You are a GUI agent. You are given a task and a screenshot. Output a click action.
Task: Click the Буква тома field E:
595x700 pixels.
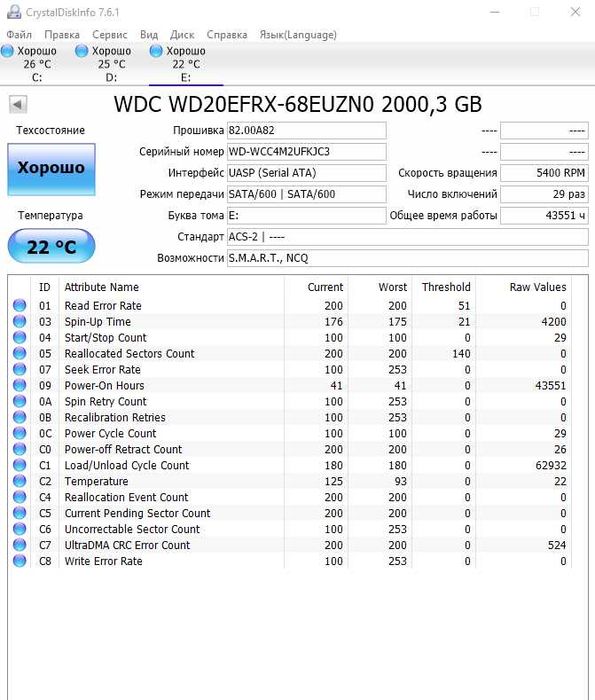click(307, 216)
